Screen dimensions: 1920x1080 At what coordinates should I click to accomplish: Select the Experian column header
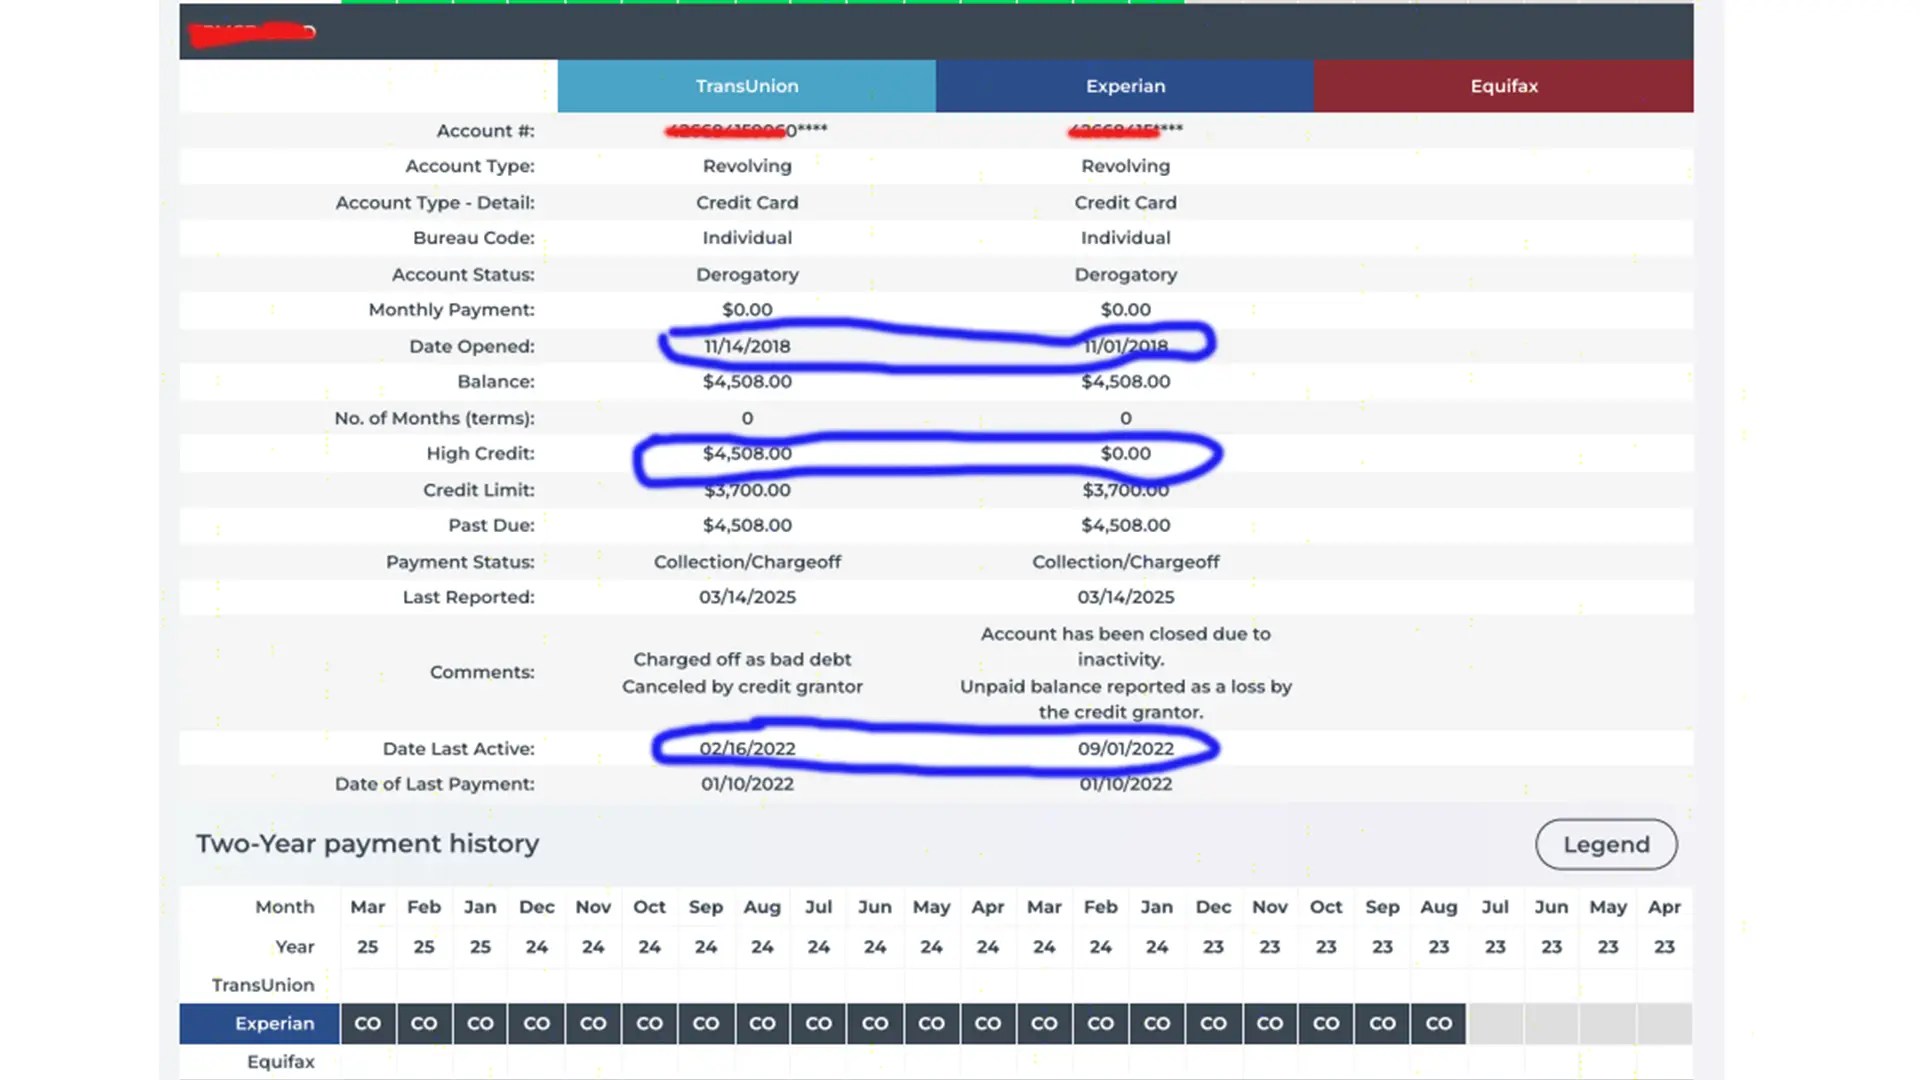pos(1125,86)
